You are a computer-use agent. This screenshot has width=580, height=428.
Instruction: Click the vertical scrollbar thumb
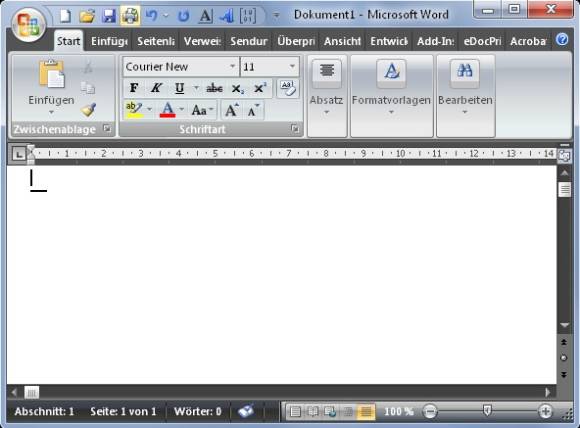pyautogui.click(x=564, y=190)
